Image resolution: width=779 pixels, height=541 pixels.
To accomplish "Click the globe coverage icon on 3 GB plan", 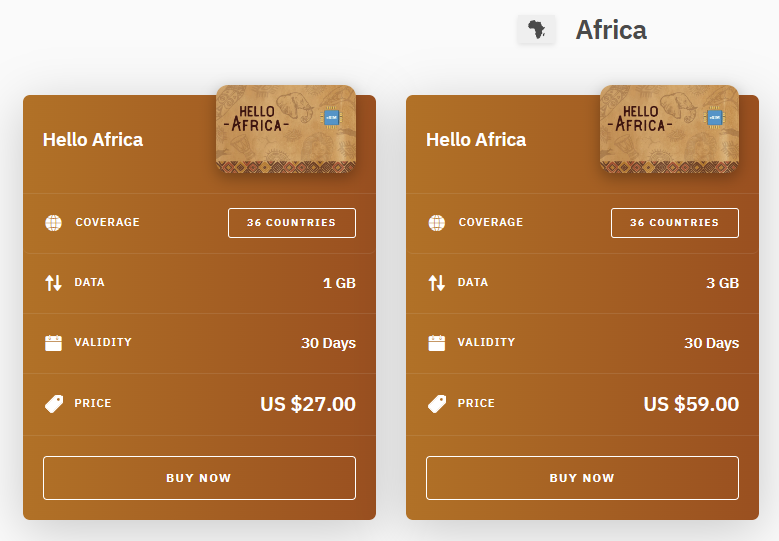I will (x=437, y=223).
